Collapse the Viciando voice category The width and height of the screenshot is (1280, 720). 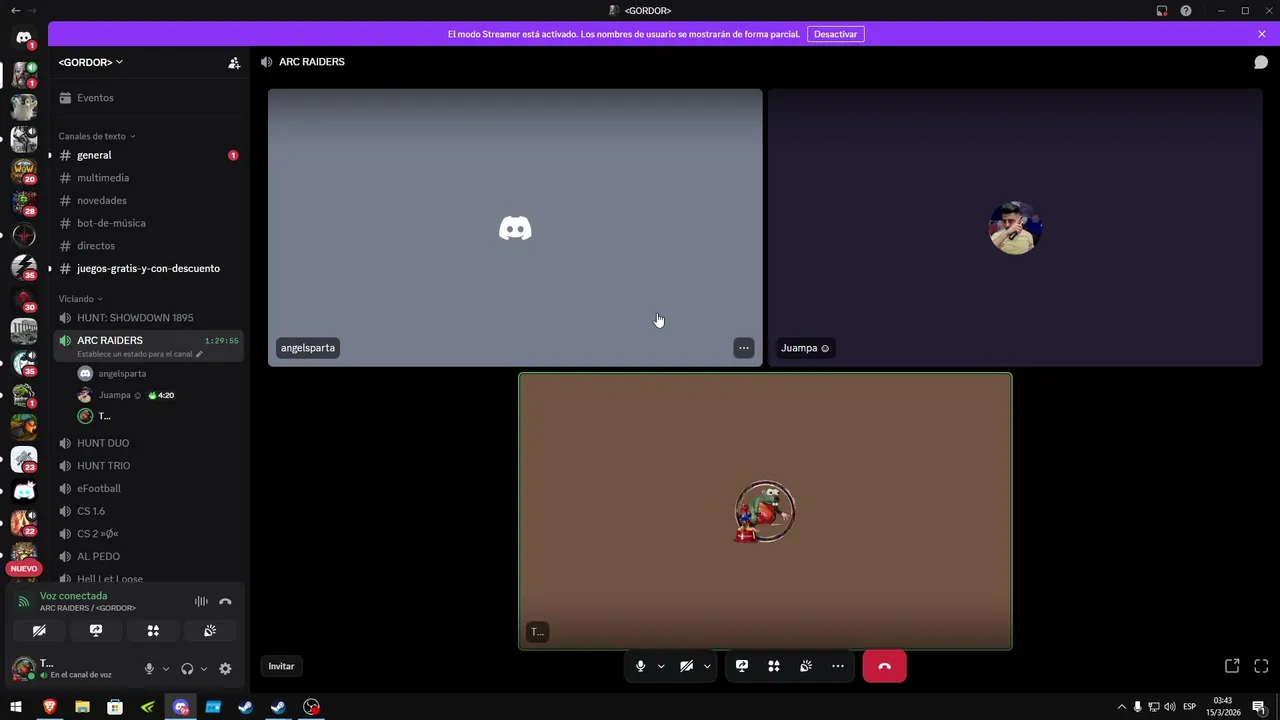[x=80, y=299]
